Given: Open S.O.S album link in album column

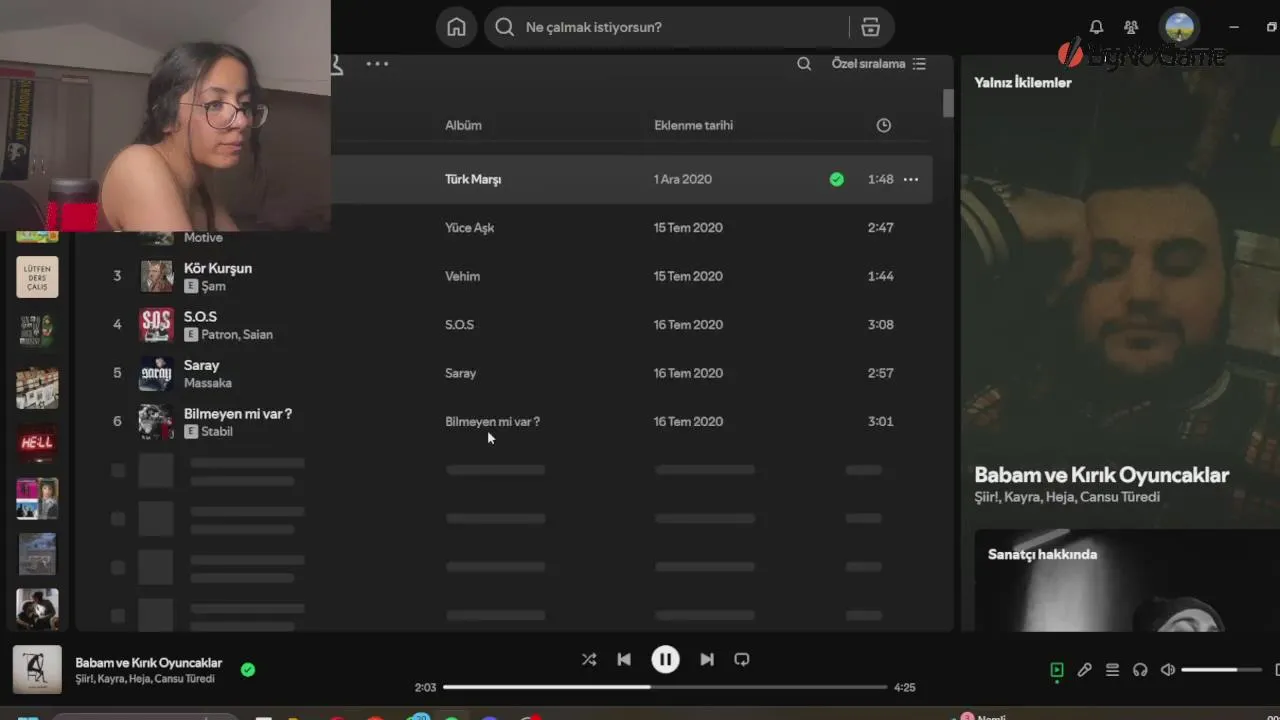Looking at the screenshot, I should coord(459,325).
